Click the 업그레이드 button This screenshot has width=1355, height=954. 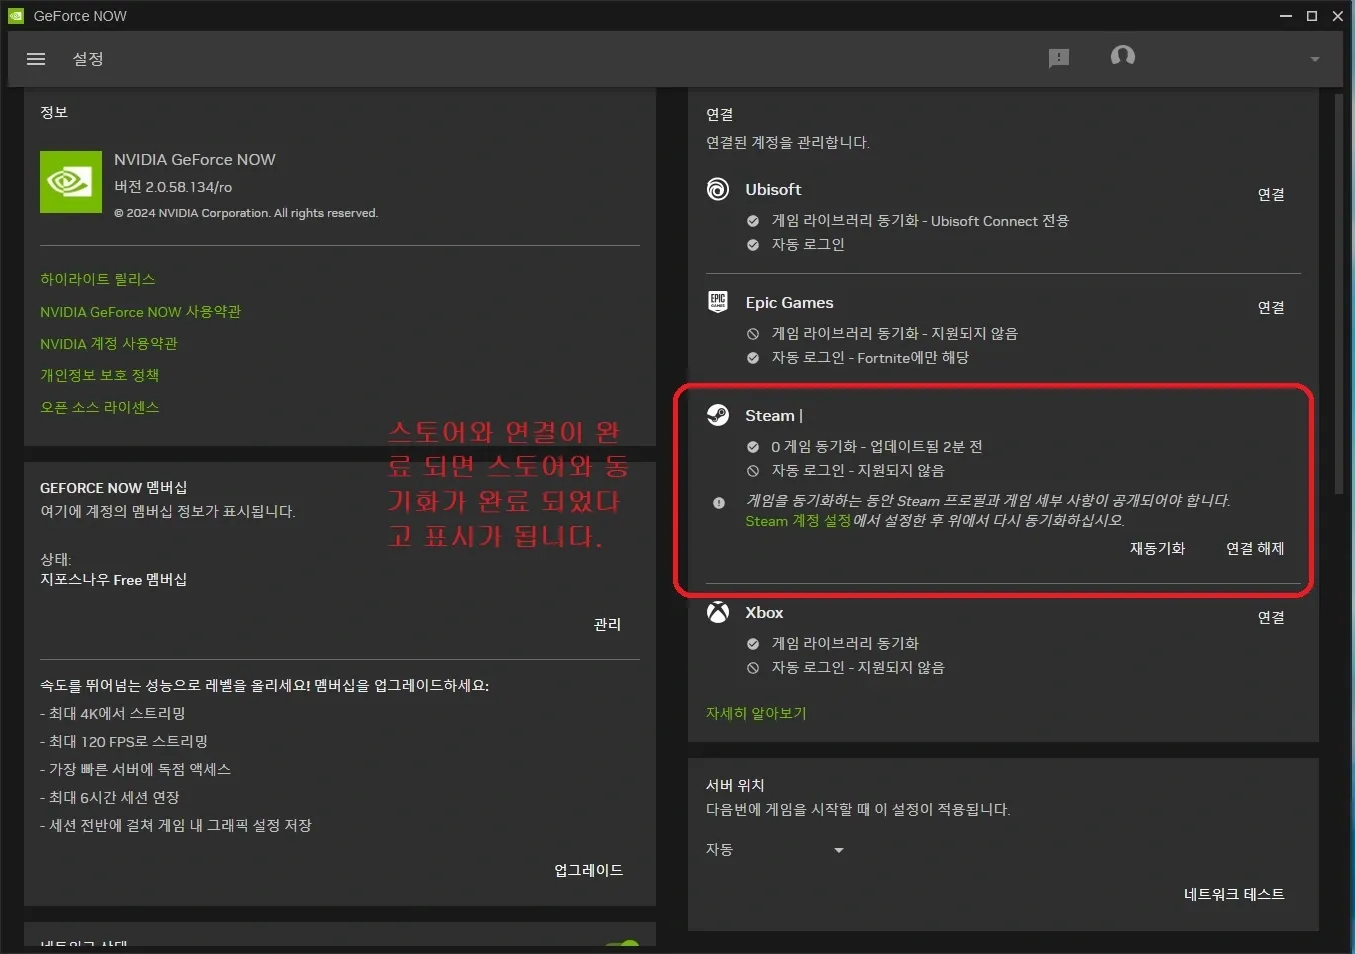[x=589, y=870]
